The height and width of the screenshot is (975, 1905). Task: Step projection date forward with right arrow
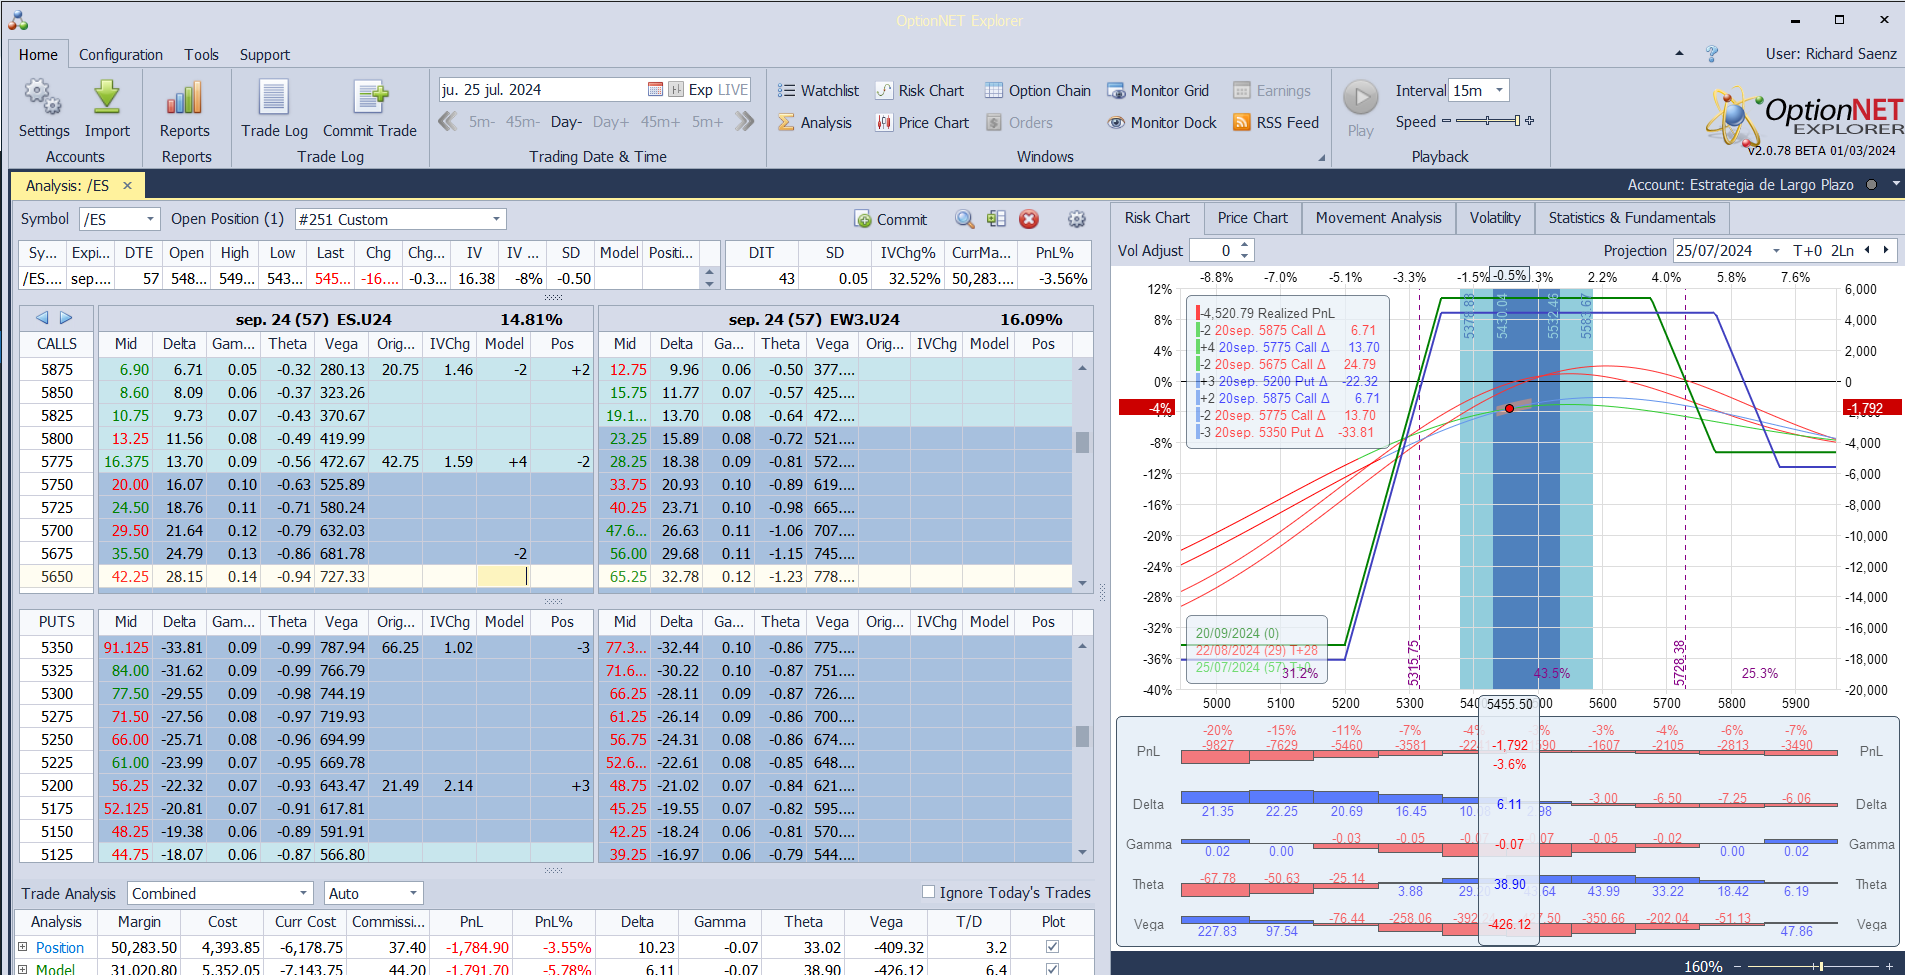click(x=1886, y=251)
